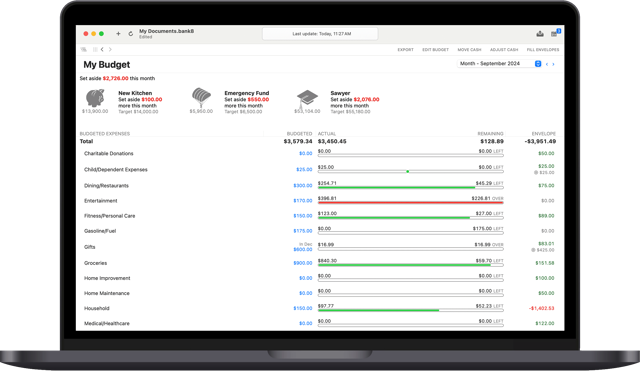
Task: Show next month with blue right arrow
Action: pos(553,64)
